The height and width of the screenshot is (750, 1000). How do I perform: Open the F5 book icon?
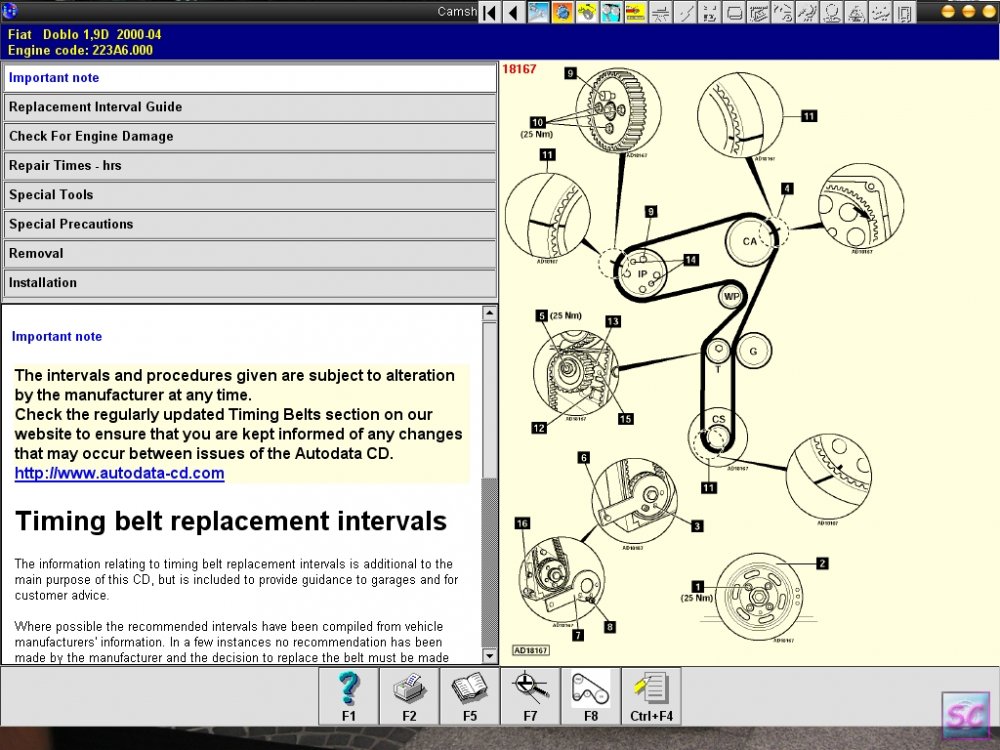469,696
